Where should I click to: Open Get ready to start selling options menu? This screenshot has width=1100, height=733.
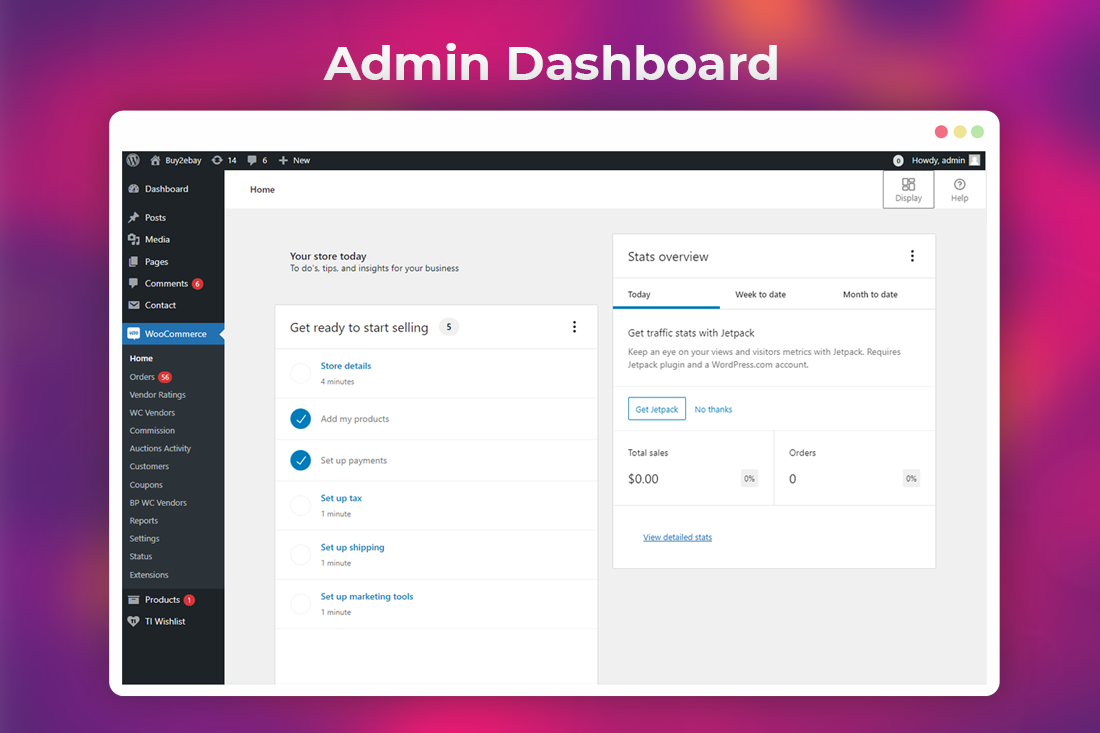pos(575,327)
